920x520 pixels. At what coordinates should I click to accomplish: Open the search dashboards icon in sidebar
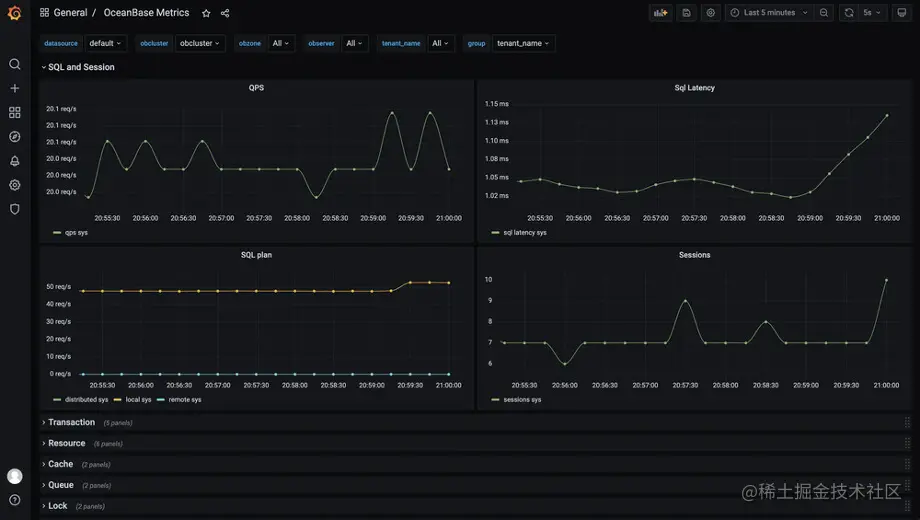click(x=15, y=64)
